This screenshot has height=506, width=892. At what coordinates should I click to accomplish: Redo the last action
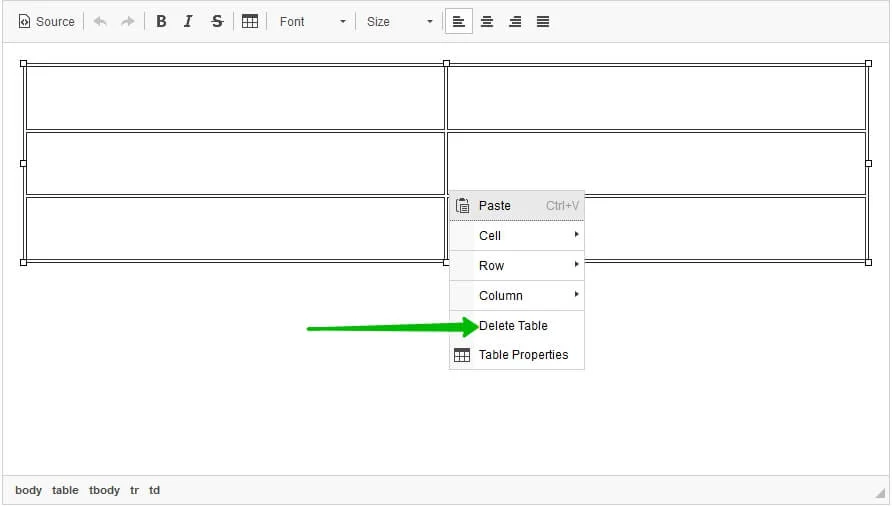(128, 22)
